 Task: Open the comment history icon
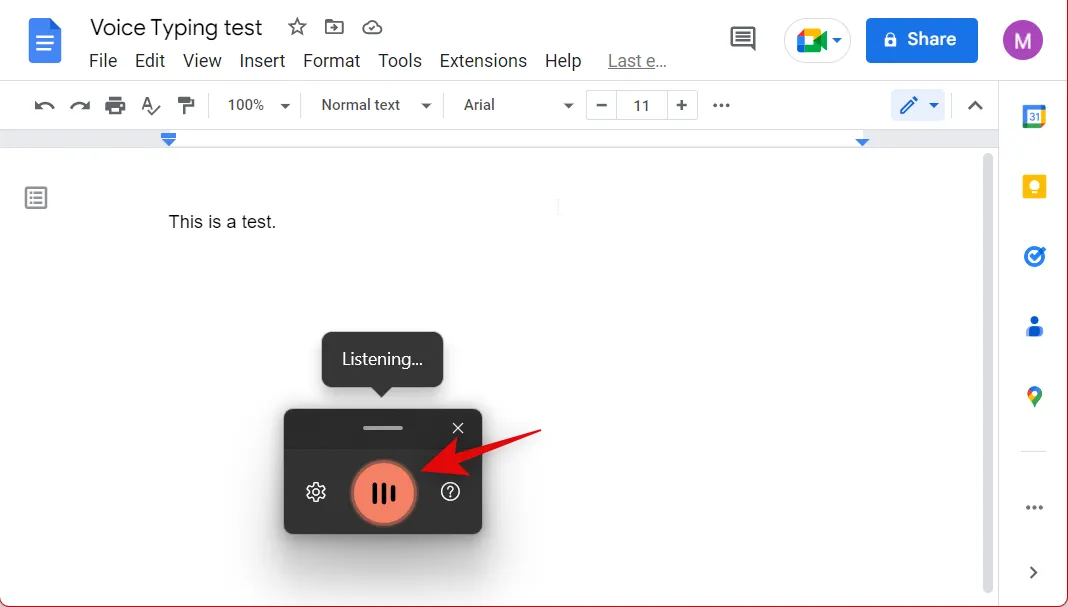point(742,39)
